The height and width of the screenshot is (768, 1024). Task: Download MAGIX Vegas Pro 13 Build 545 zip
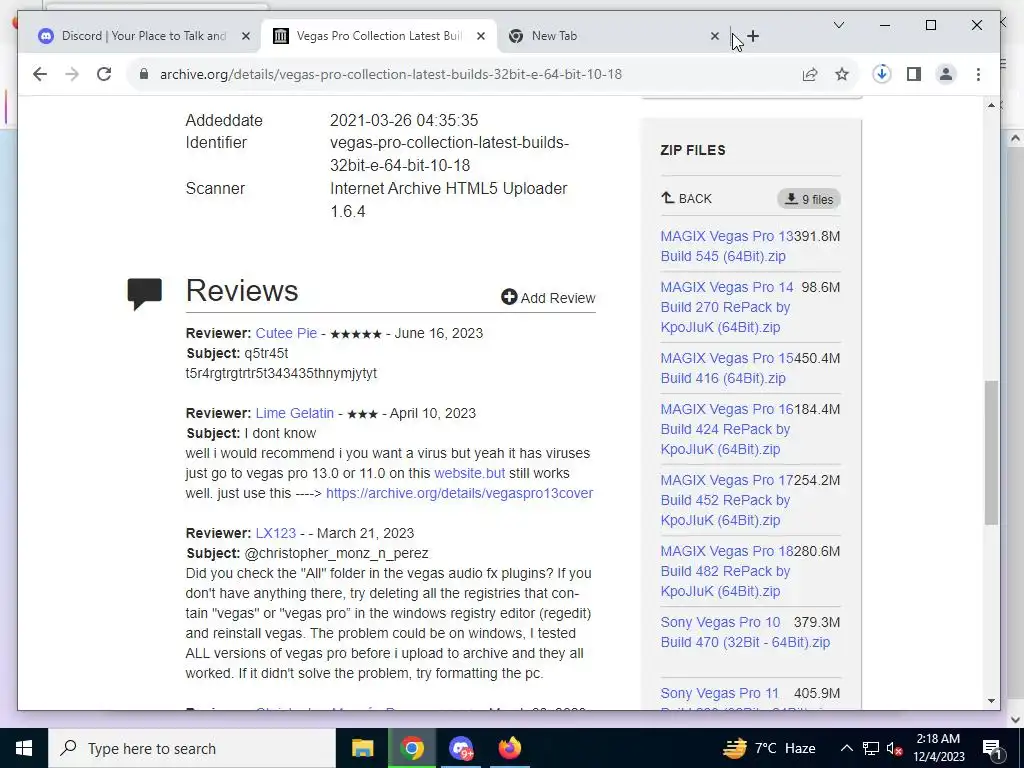726,246
